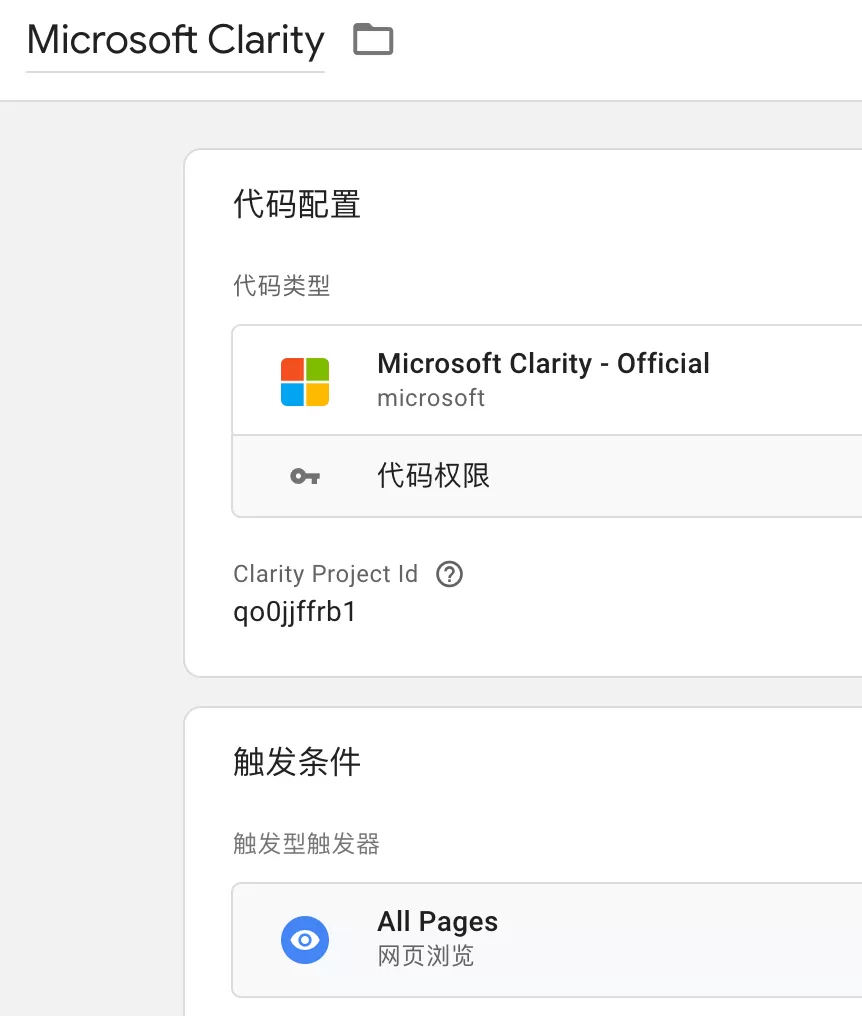Open the All Pages trigger
The image size is (862, 1016).
coord(547,940)
